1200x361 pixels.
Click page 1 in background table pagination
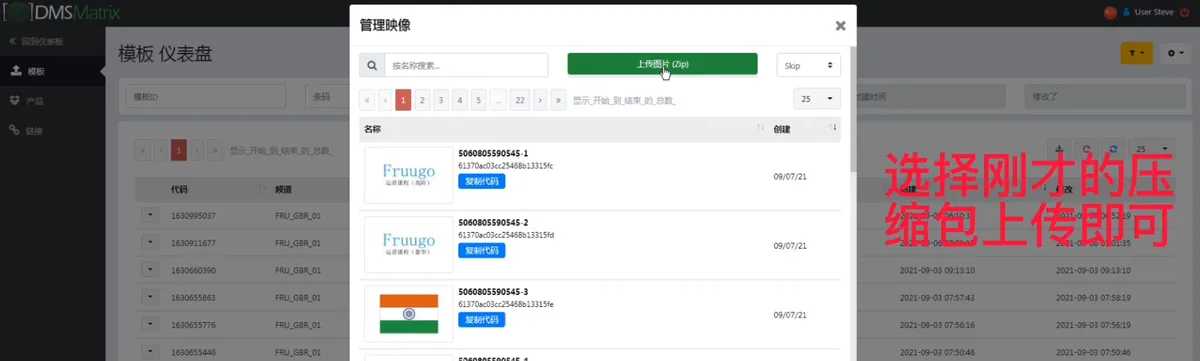(x=179, y=150)
